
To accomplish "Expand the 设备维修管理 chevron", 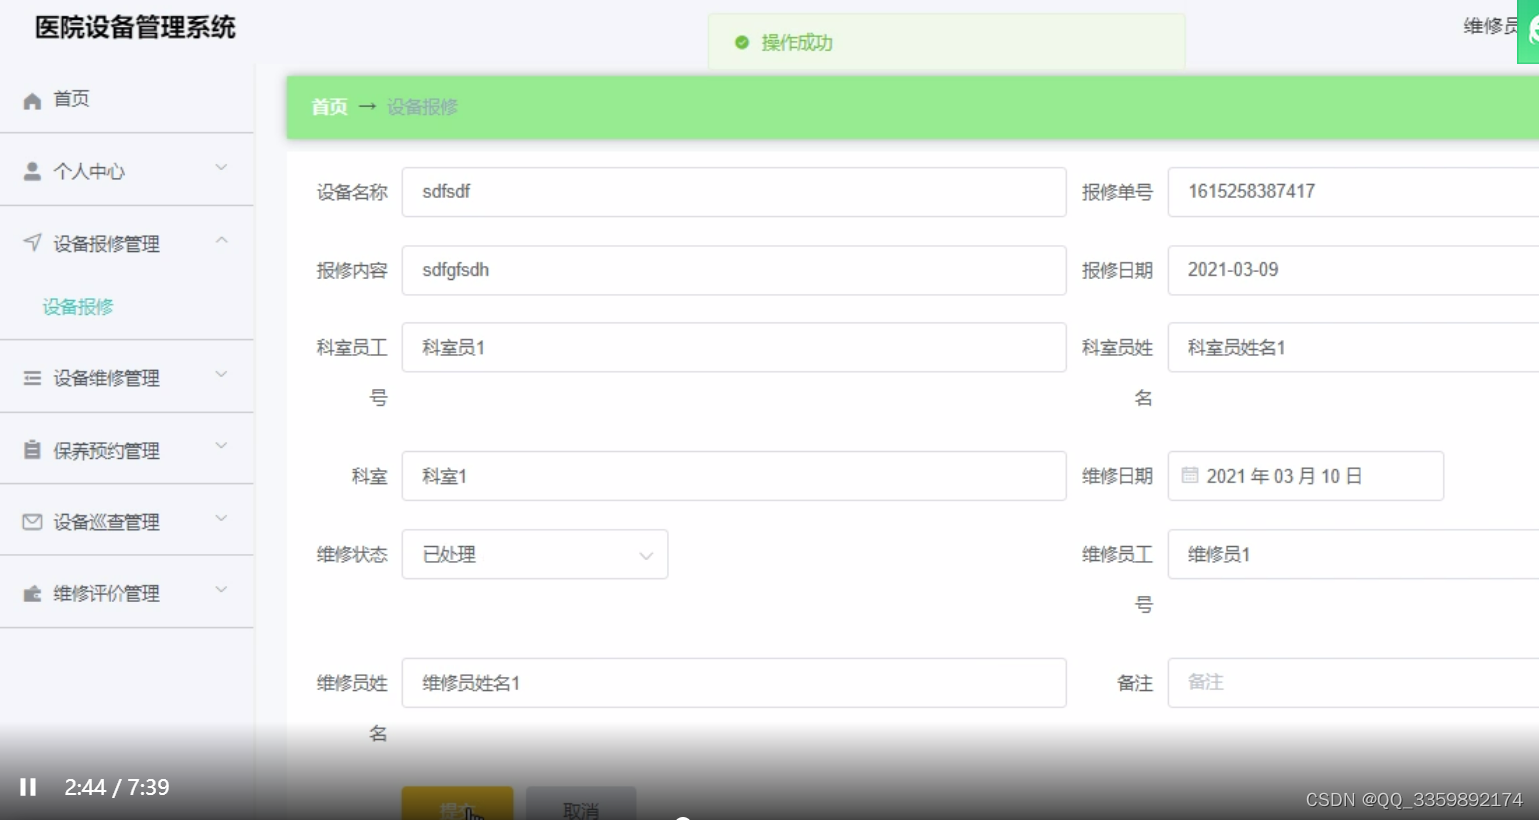I will (222, 374).
